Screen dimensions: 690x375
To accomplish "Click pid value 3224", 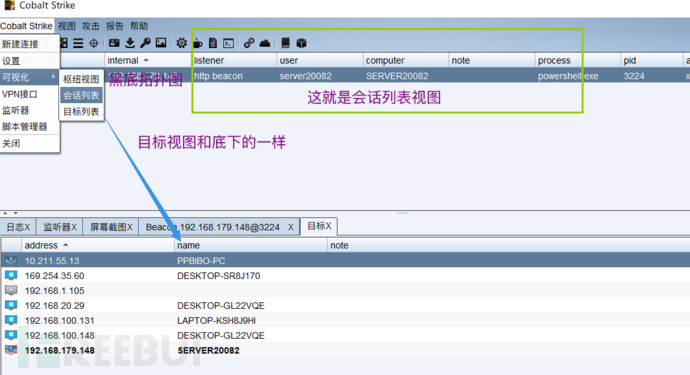I will (634, 76).
